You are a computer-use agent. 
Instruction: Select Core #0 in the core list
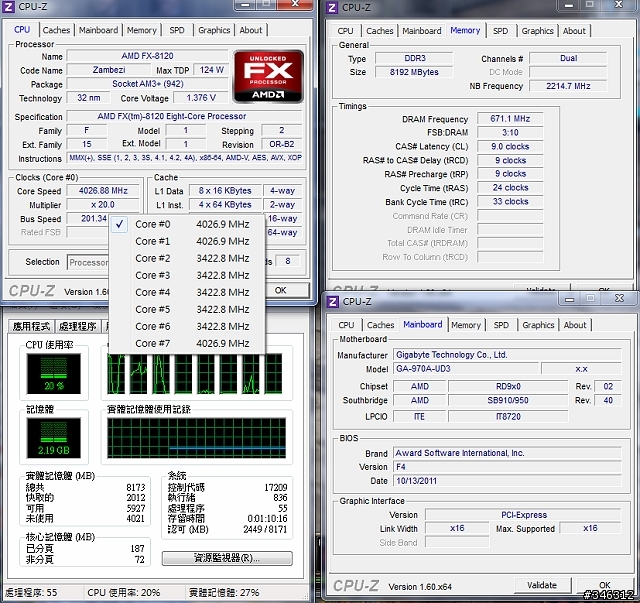point(187,224)
